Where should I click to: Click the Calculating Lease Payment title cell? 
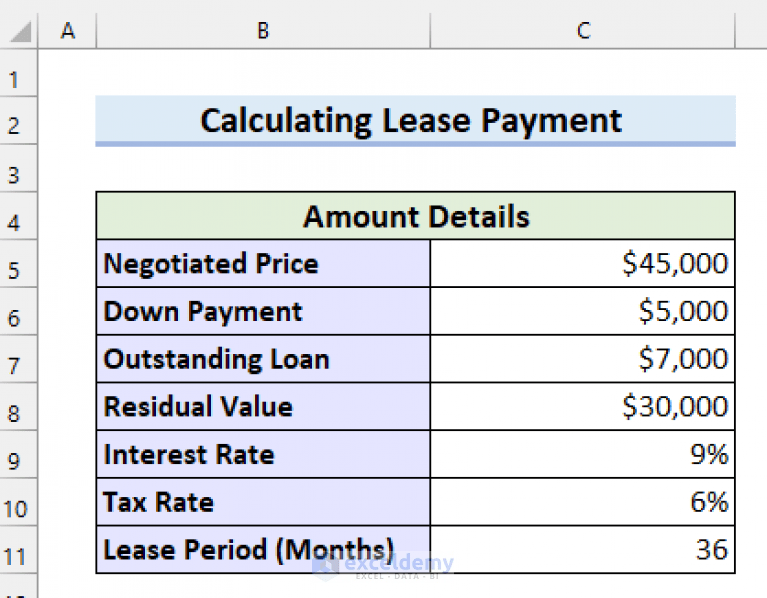tap(415, 120)
